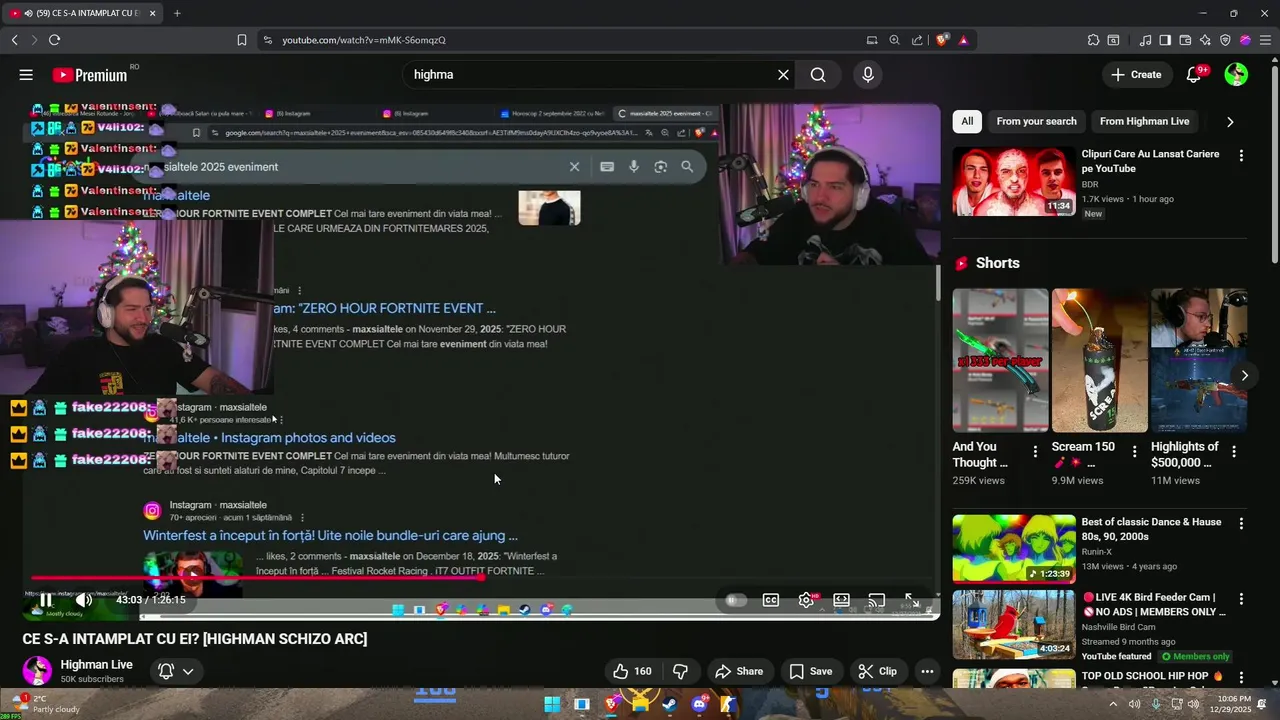
Task: Mute the video player volume
Action: click(x=84, y=600)
